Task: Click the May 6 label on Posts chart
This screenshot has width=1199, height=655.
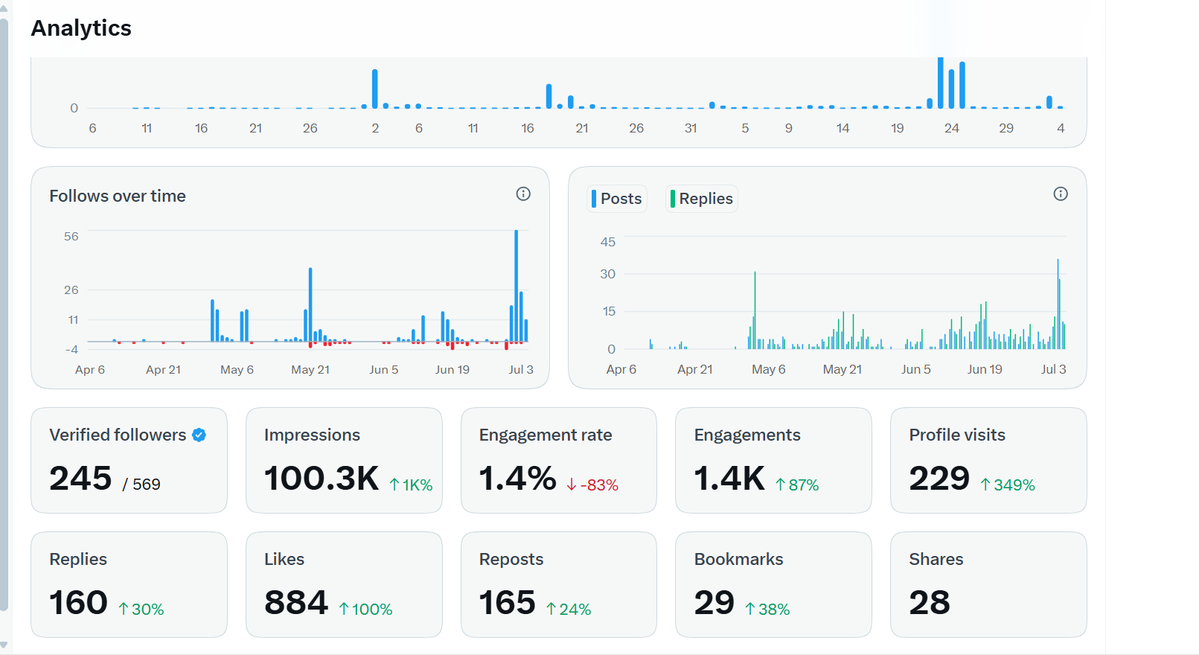Action: pos(768,370)
